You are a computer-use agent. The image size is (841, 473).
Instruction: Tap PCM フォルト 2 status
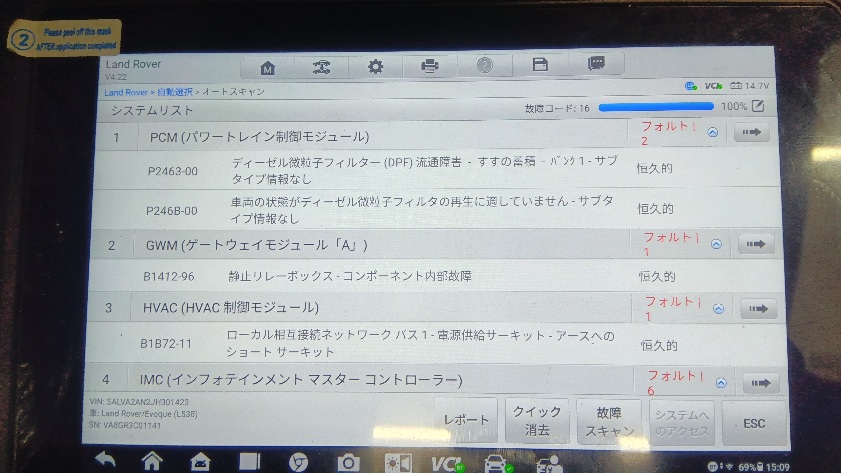pyautogui.click(x=668, y=132)
